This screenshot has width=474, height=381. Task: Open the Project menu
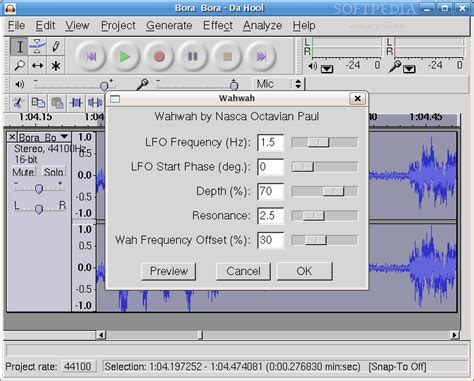tap(118, 26)
